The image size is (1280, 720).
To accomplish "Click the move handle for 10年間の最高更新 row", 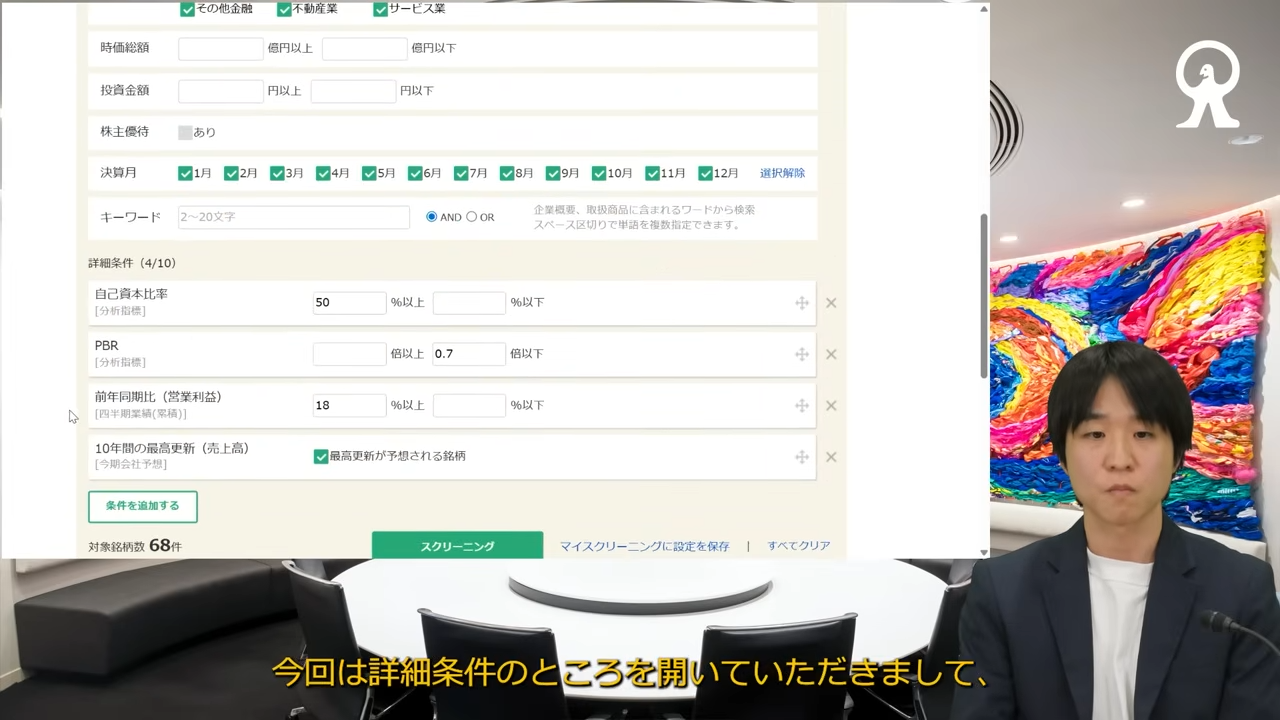I will point(802,457).
